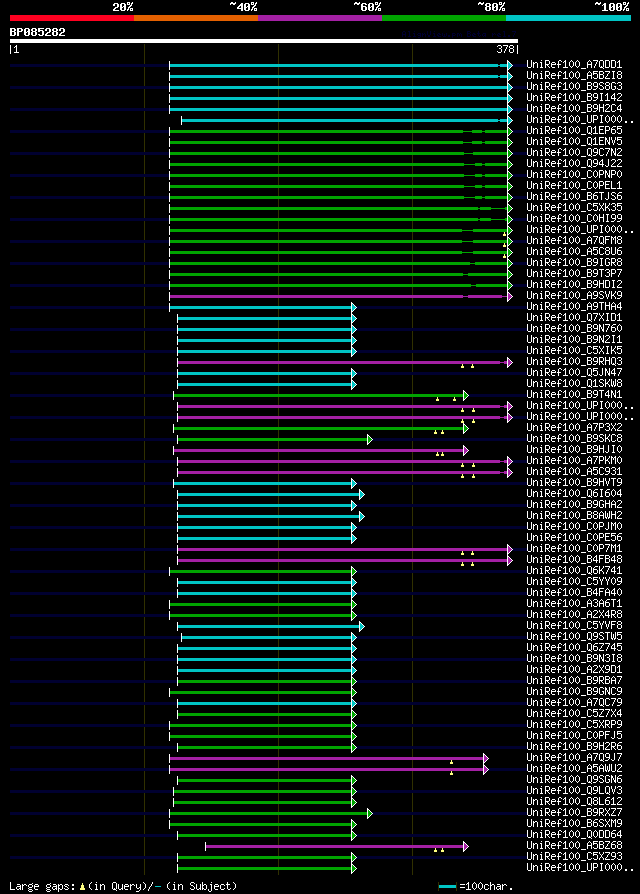Open hit UniRef100_A5BZI8
Screen dimensions: 640x894
(574, 76)
